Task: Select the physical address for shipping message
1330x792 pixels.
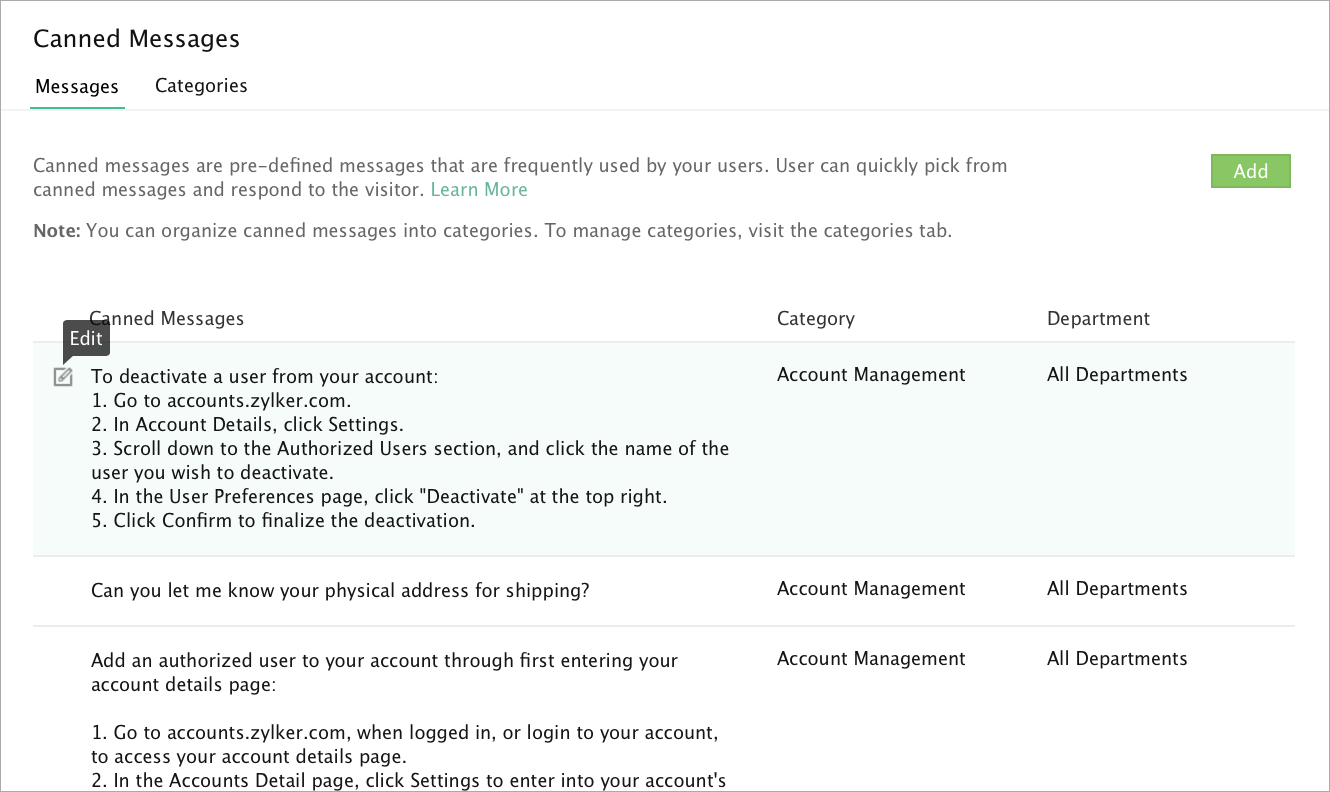Action: pyautogui.click(x=340, y=590)
